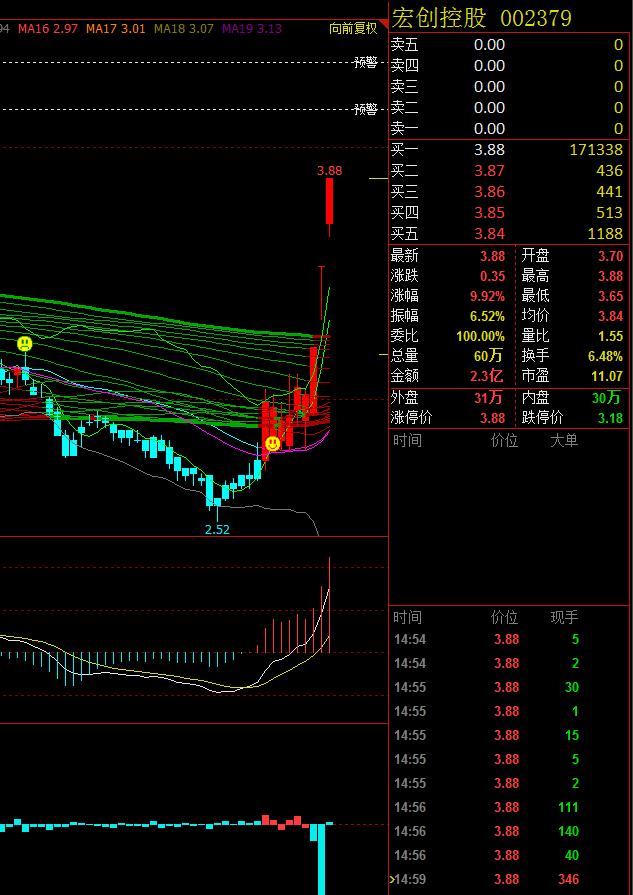The height and width of the screenshot is (895, 633).
Task: Click the upper 预警 alert line label
Action: click(x=365, y=62)
